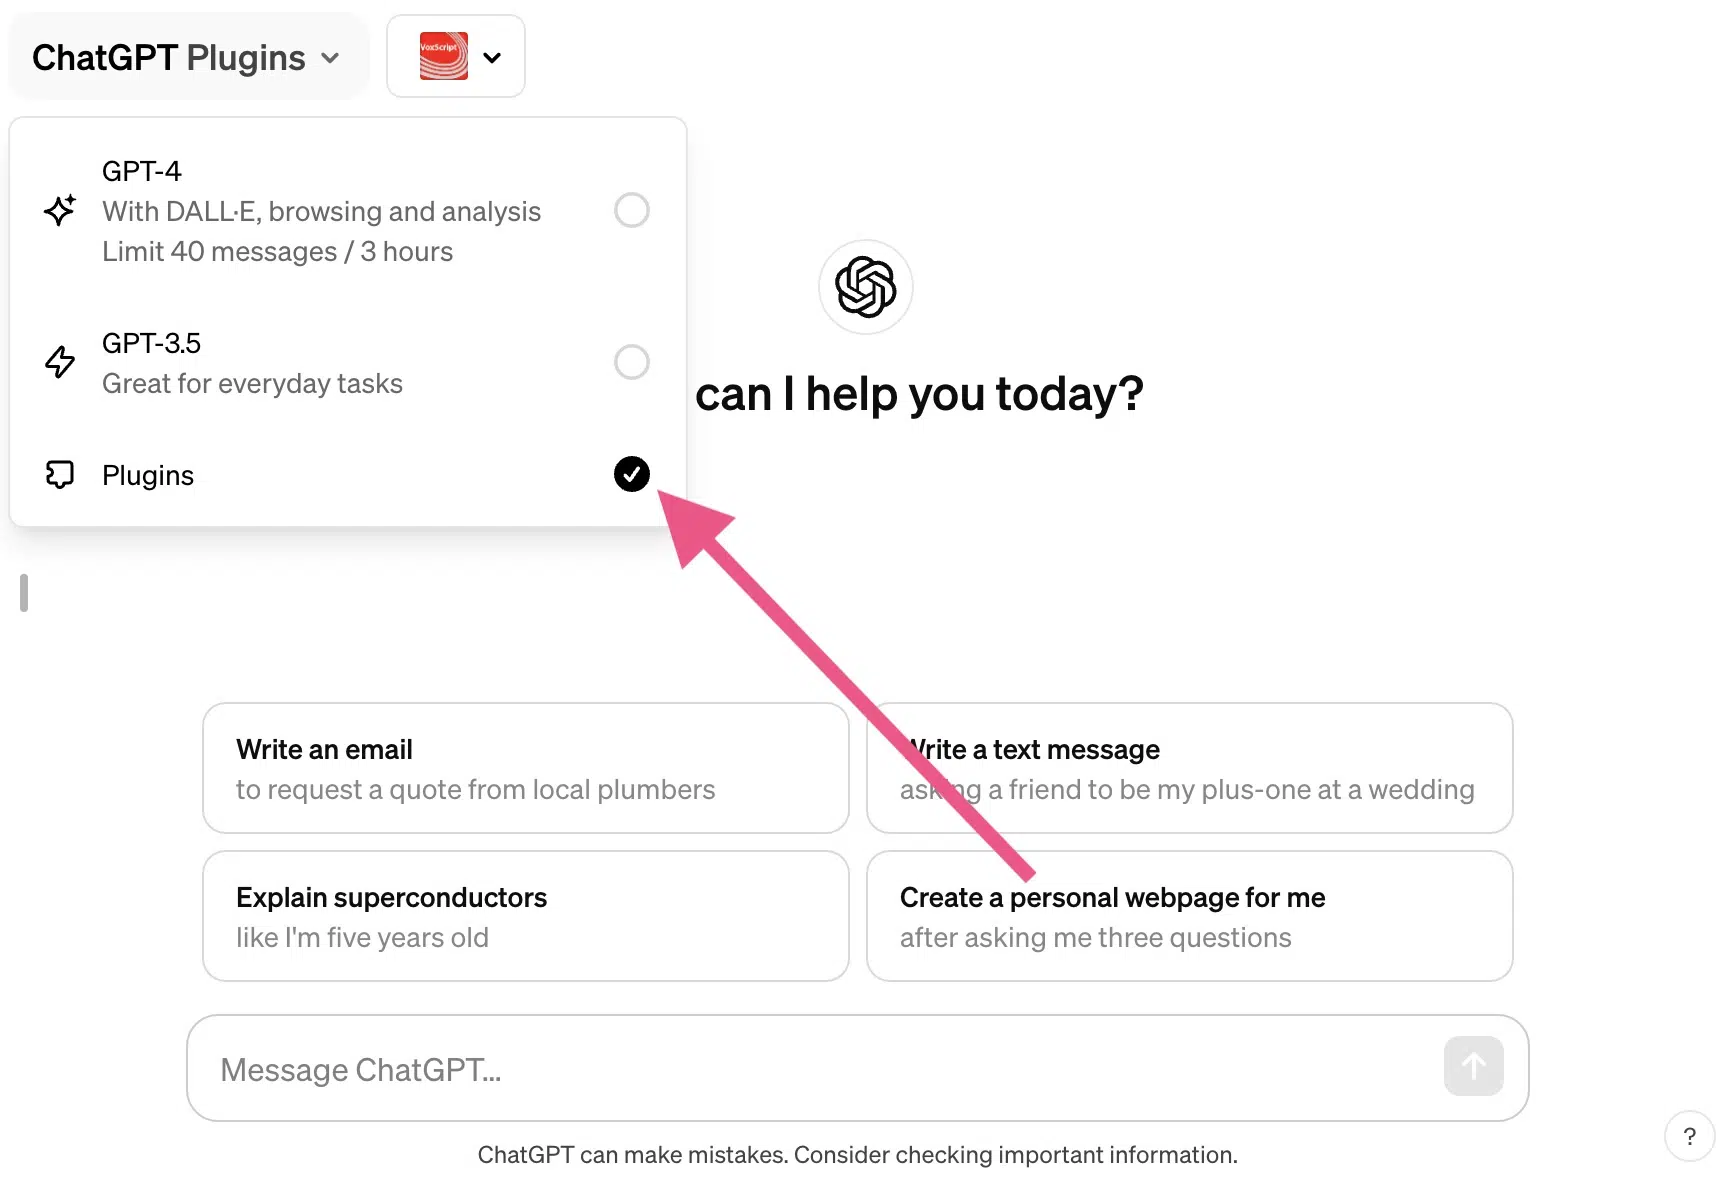Viewport: 1726px width, 1182px height.
Task: Click the ChatGPT logo above the greeting
Action: (x=864, y=287)
